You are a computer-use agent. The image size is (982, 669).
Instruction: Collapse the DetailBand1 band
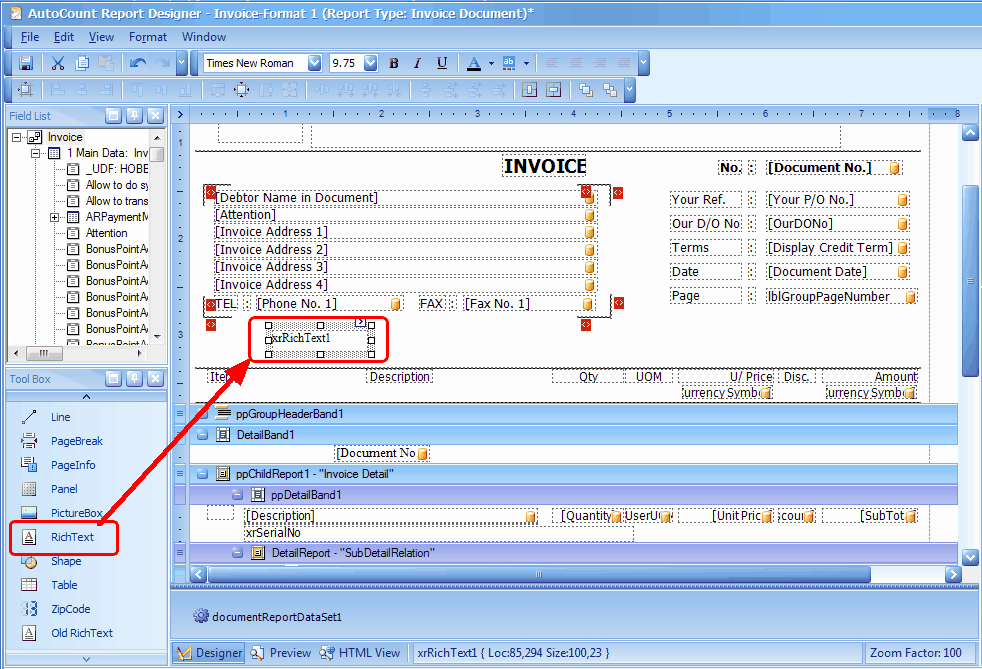(202, 435)
